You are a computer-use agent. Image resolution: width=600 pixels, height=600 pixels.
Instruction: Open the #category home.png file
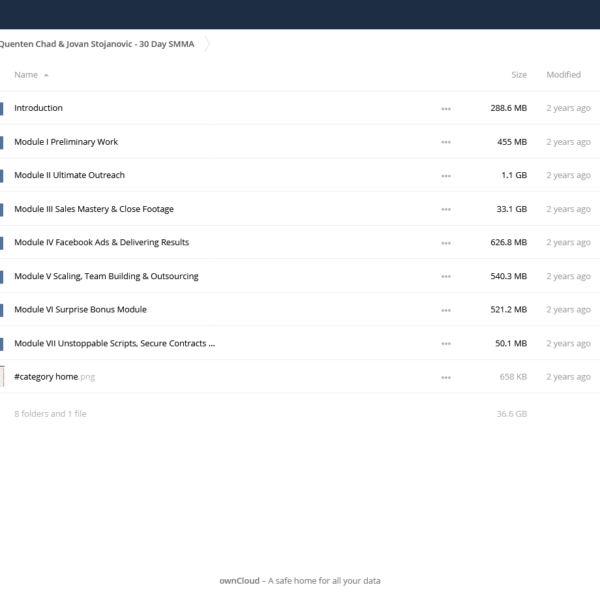55,377
